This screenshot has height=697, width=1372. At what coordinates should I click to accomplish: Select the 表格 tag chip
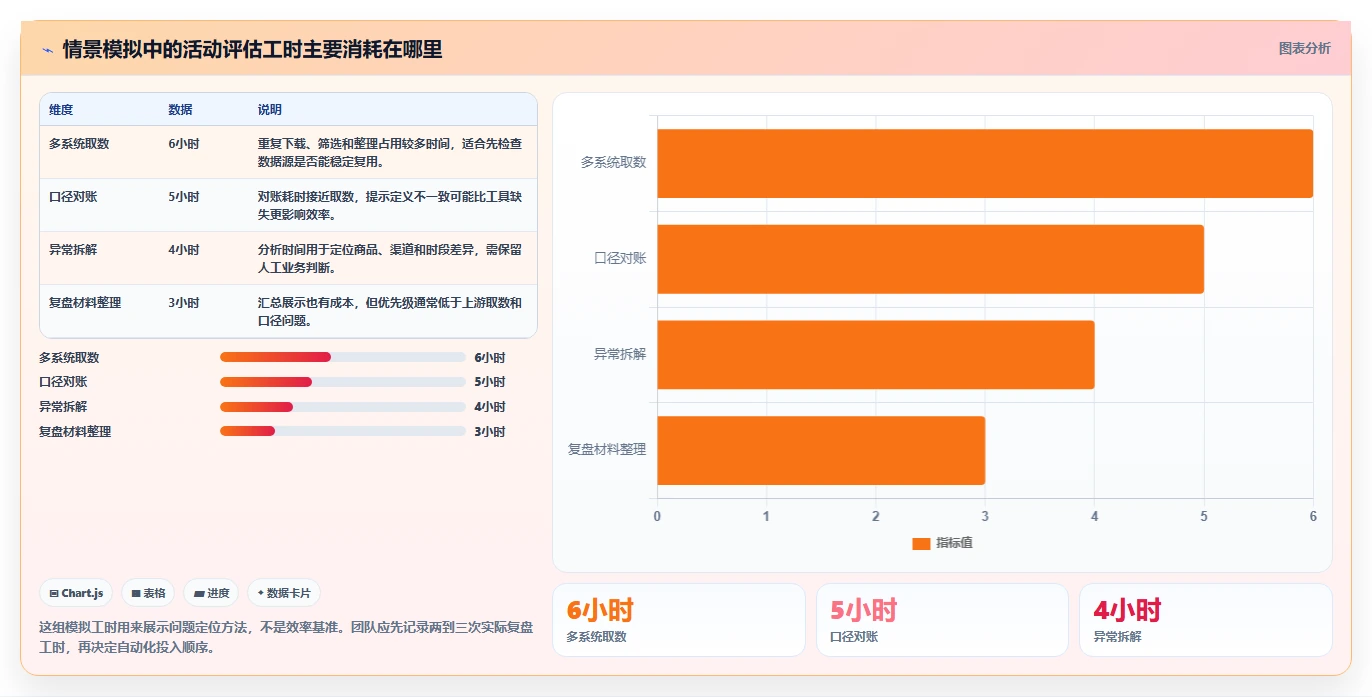(x=148, y=593)
